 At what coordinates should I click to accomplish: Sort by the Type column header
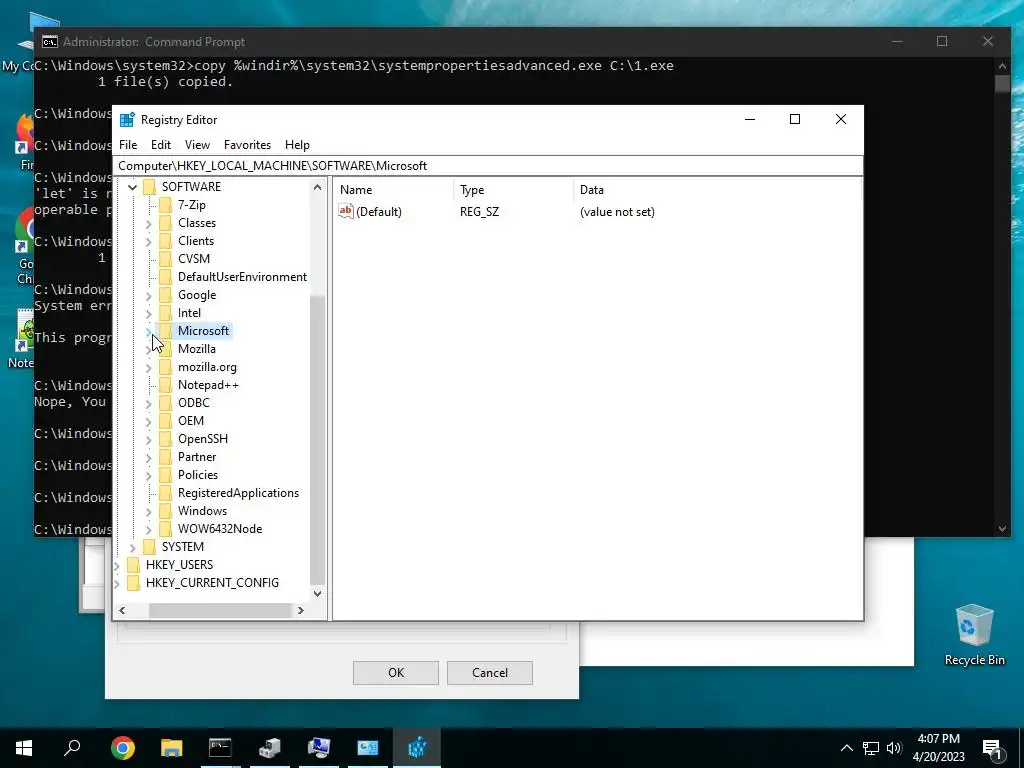coord(513,190)
